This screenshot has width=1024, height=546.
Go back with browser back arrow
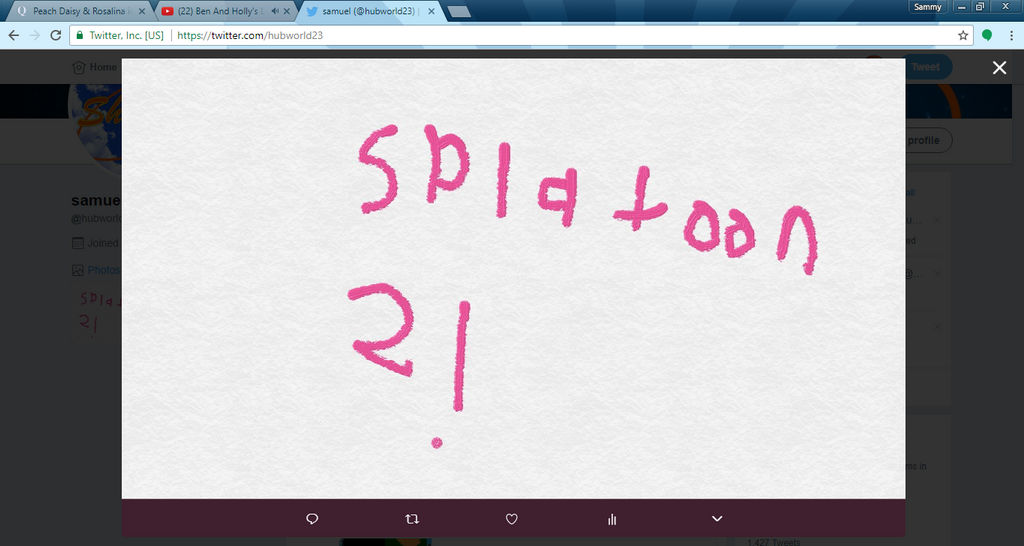[14, 35]
